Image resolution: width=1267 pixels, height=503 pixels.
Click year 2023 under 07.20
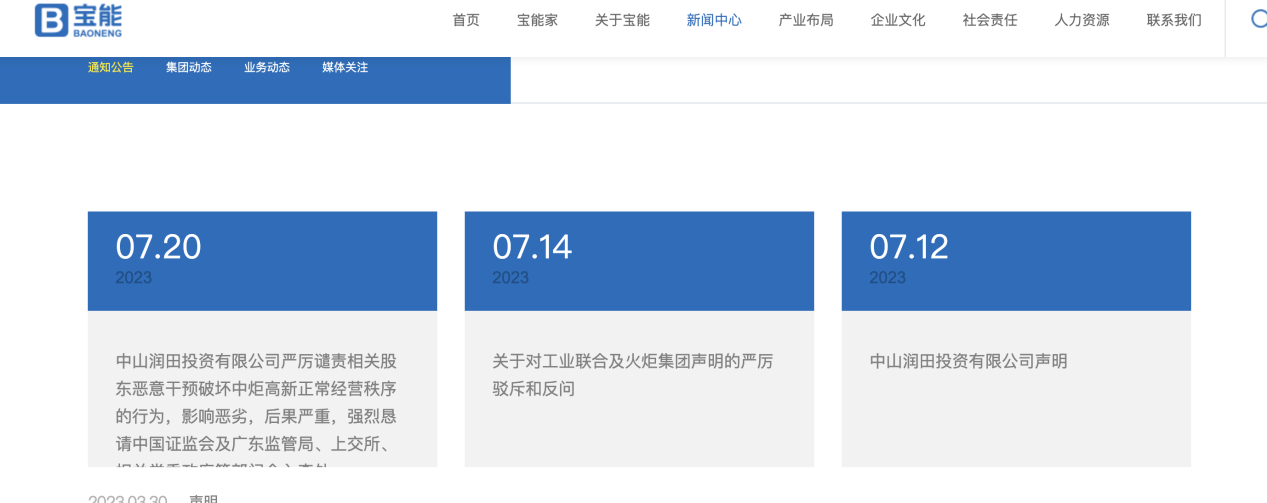click(134, 277)
